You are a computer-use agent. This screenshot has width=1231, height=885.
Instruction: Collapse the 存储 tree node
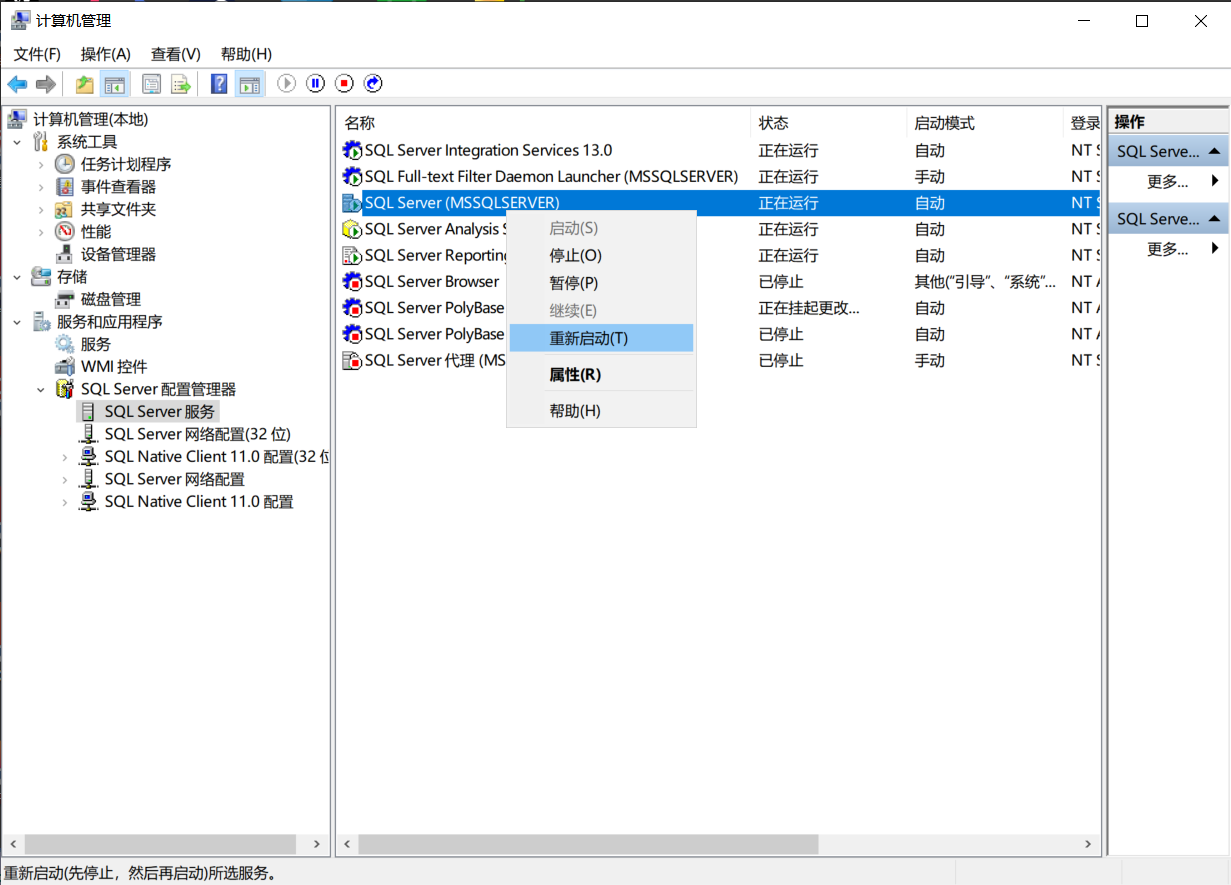(17, 277)
